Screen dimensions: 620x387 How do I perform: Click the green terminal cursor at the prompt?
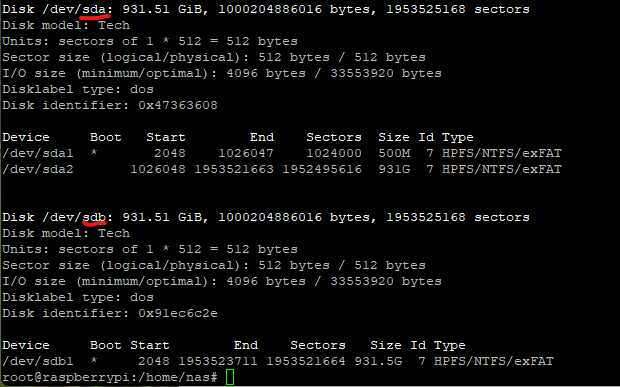230,377
